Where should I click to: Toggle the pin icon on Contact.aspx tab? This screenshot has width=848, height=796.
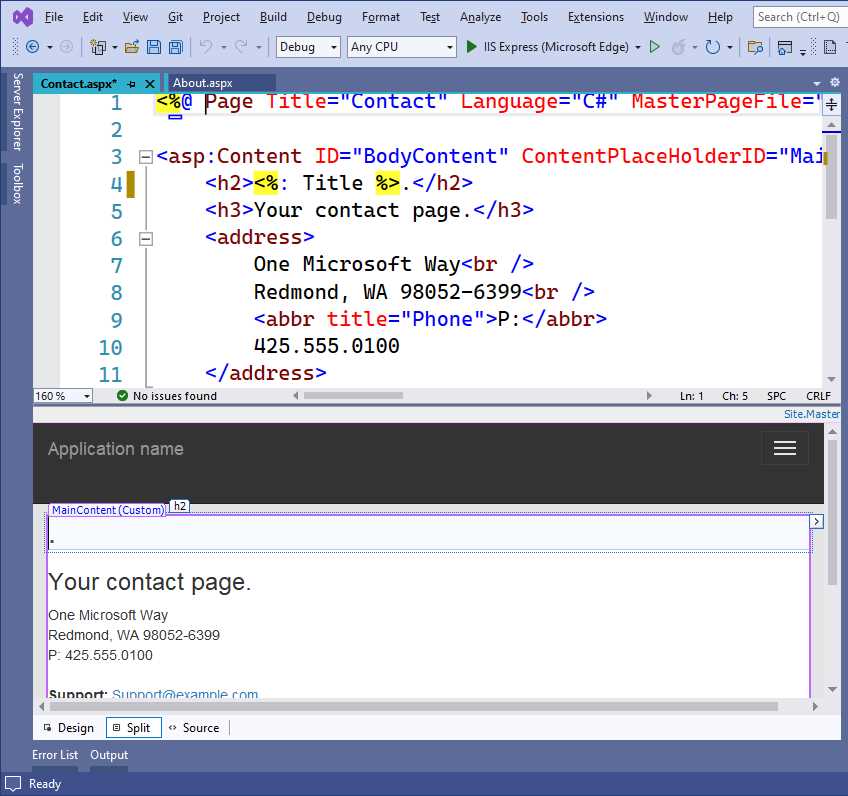click(x=131, y=83)
